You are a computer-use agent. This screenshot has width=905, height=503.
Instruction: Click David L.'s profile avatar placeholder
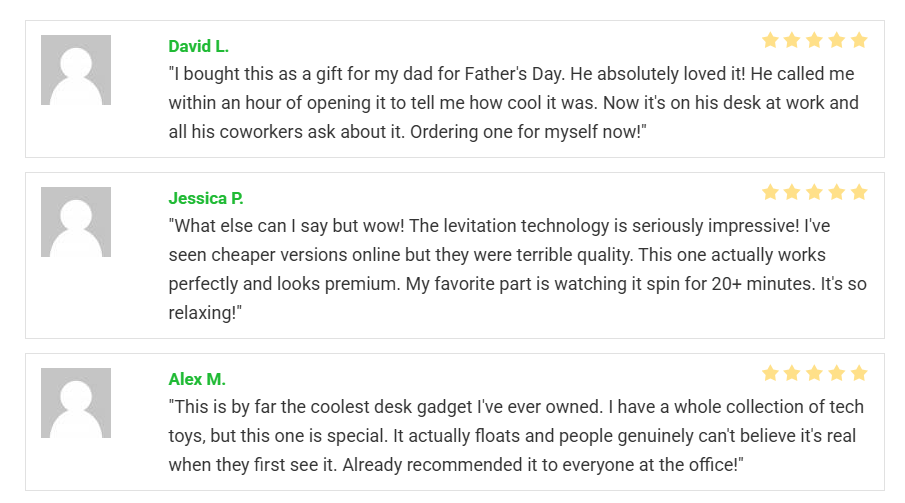(x=76, y=70)
